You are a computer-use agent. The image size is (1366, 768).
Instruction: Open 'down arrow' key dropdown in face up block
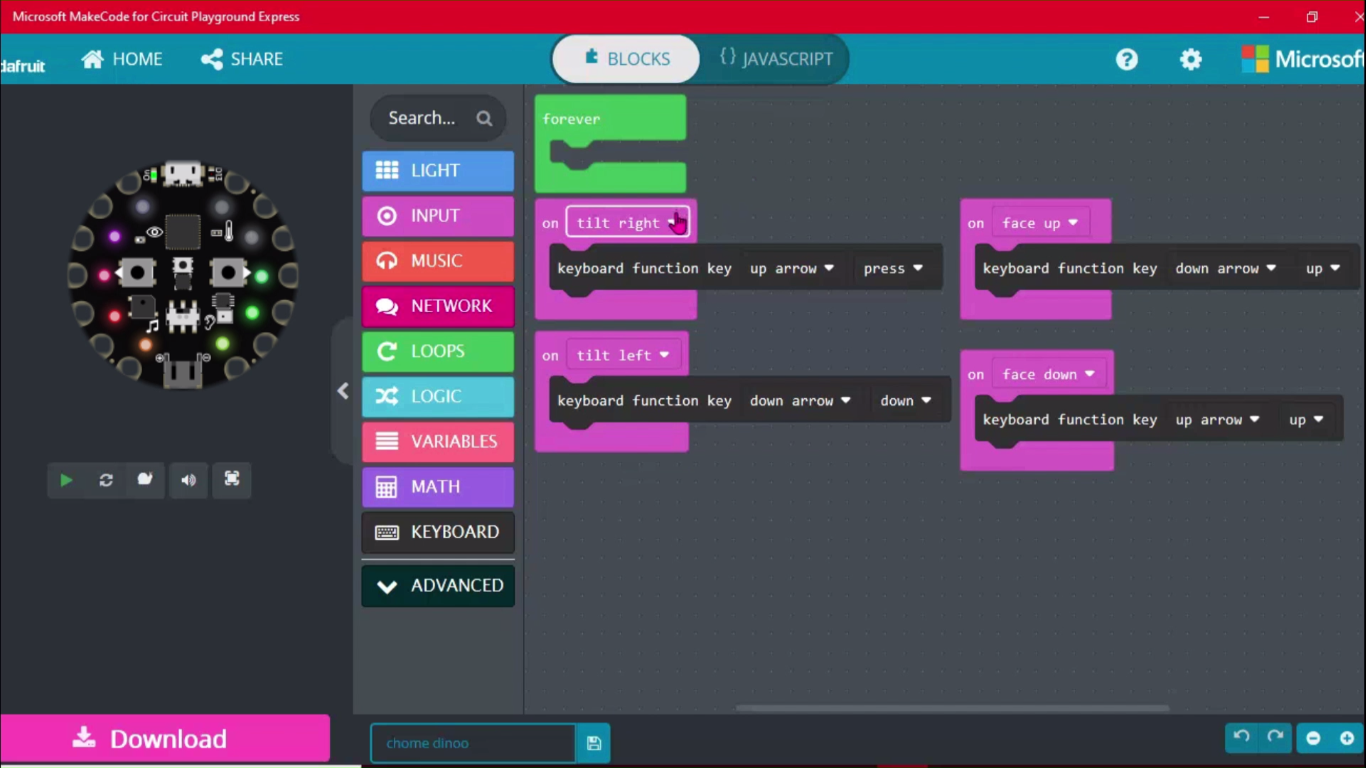tap(1225, 268)
